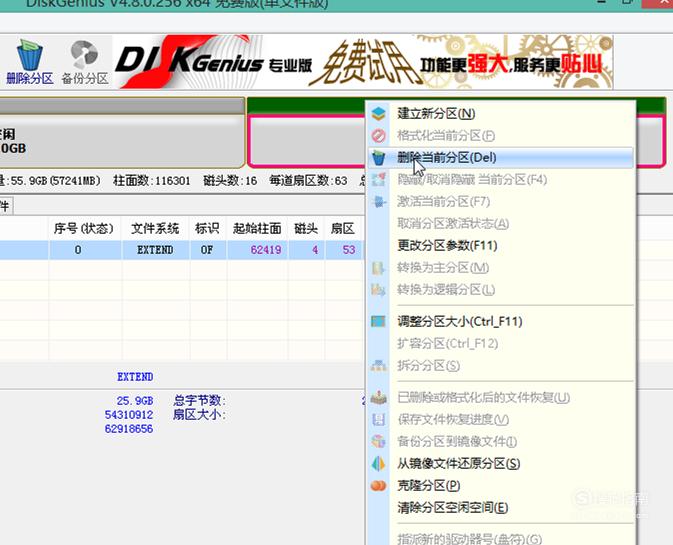Click the 62918656 value in details
This screenshot has height=545, width=673.
pos(129,428)
